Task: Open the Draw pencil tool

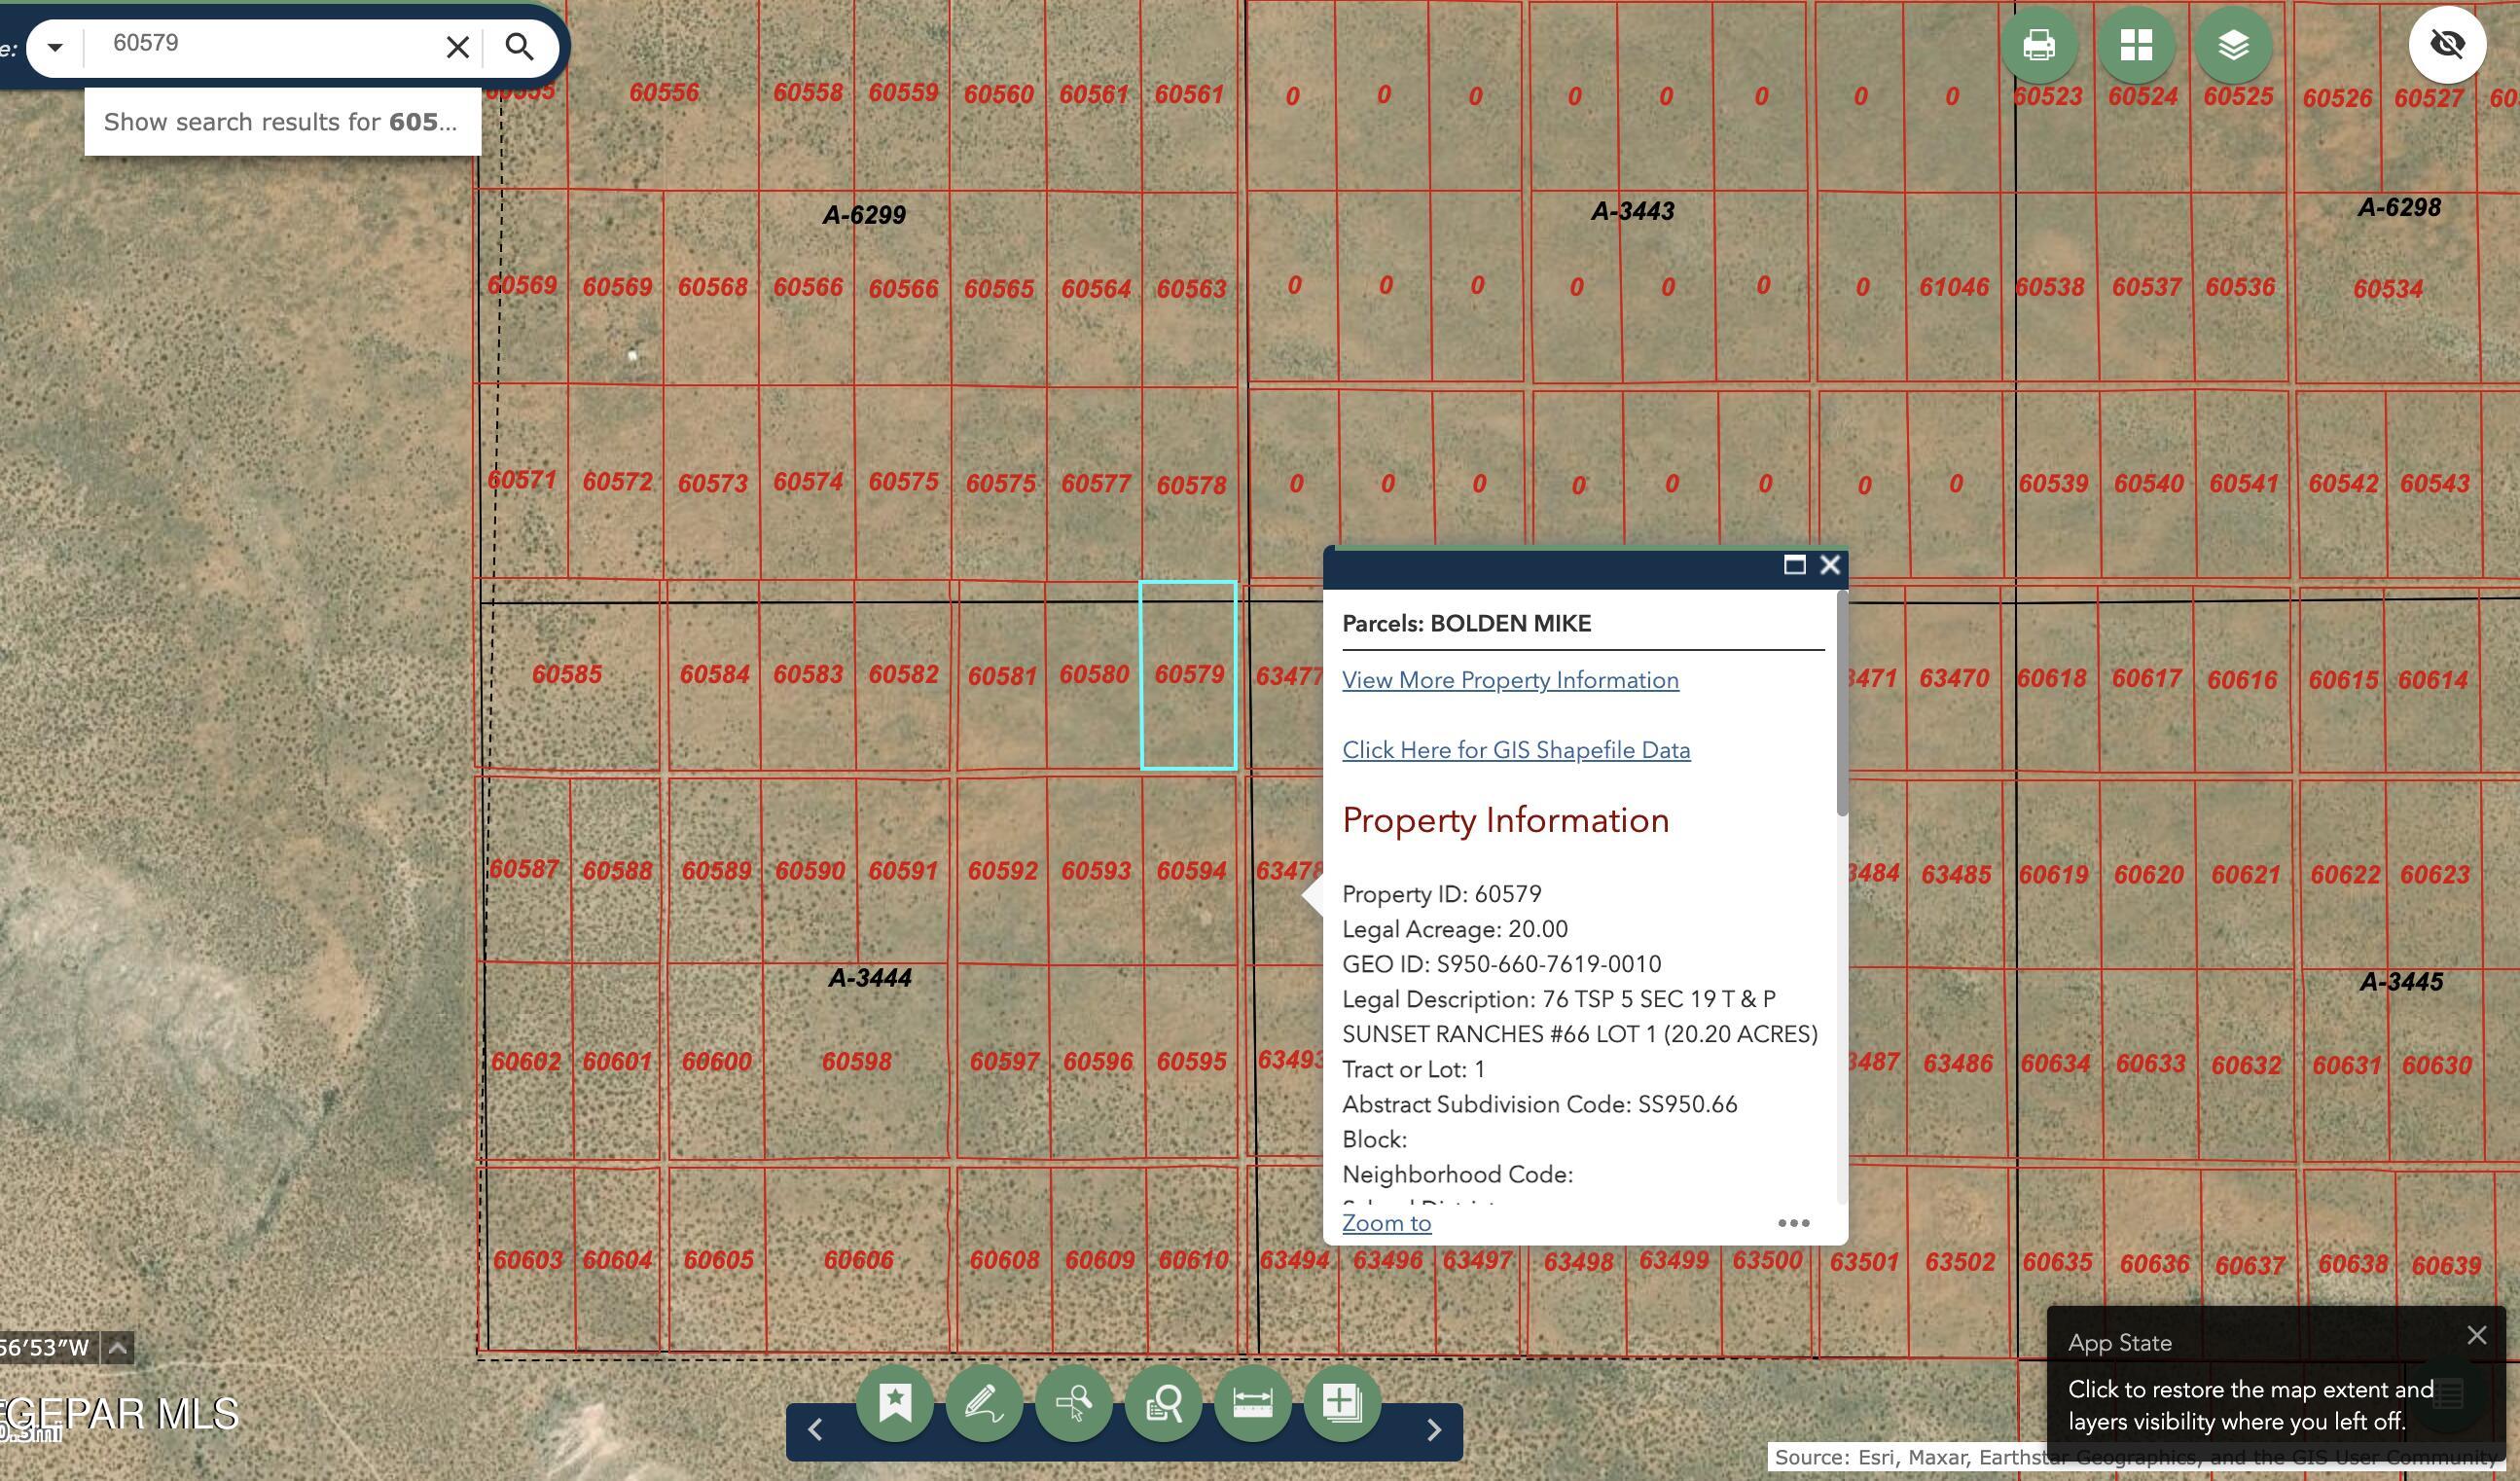Action: point(984,1403)
